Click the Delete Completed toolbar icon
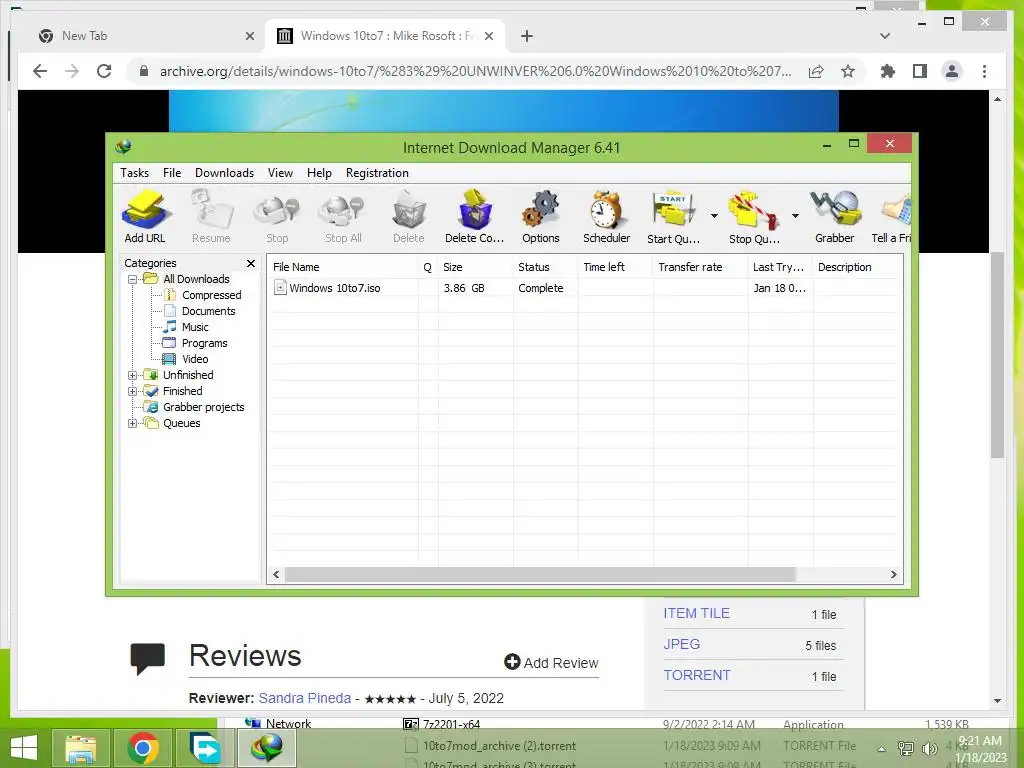Image resolution: width=1024 pixels, height=768 pixels. (x=474, y=216)
